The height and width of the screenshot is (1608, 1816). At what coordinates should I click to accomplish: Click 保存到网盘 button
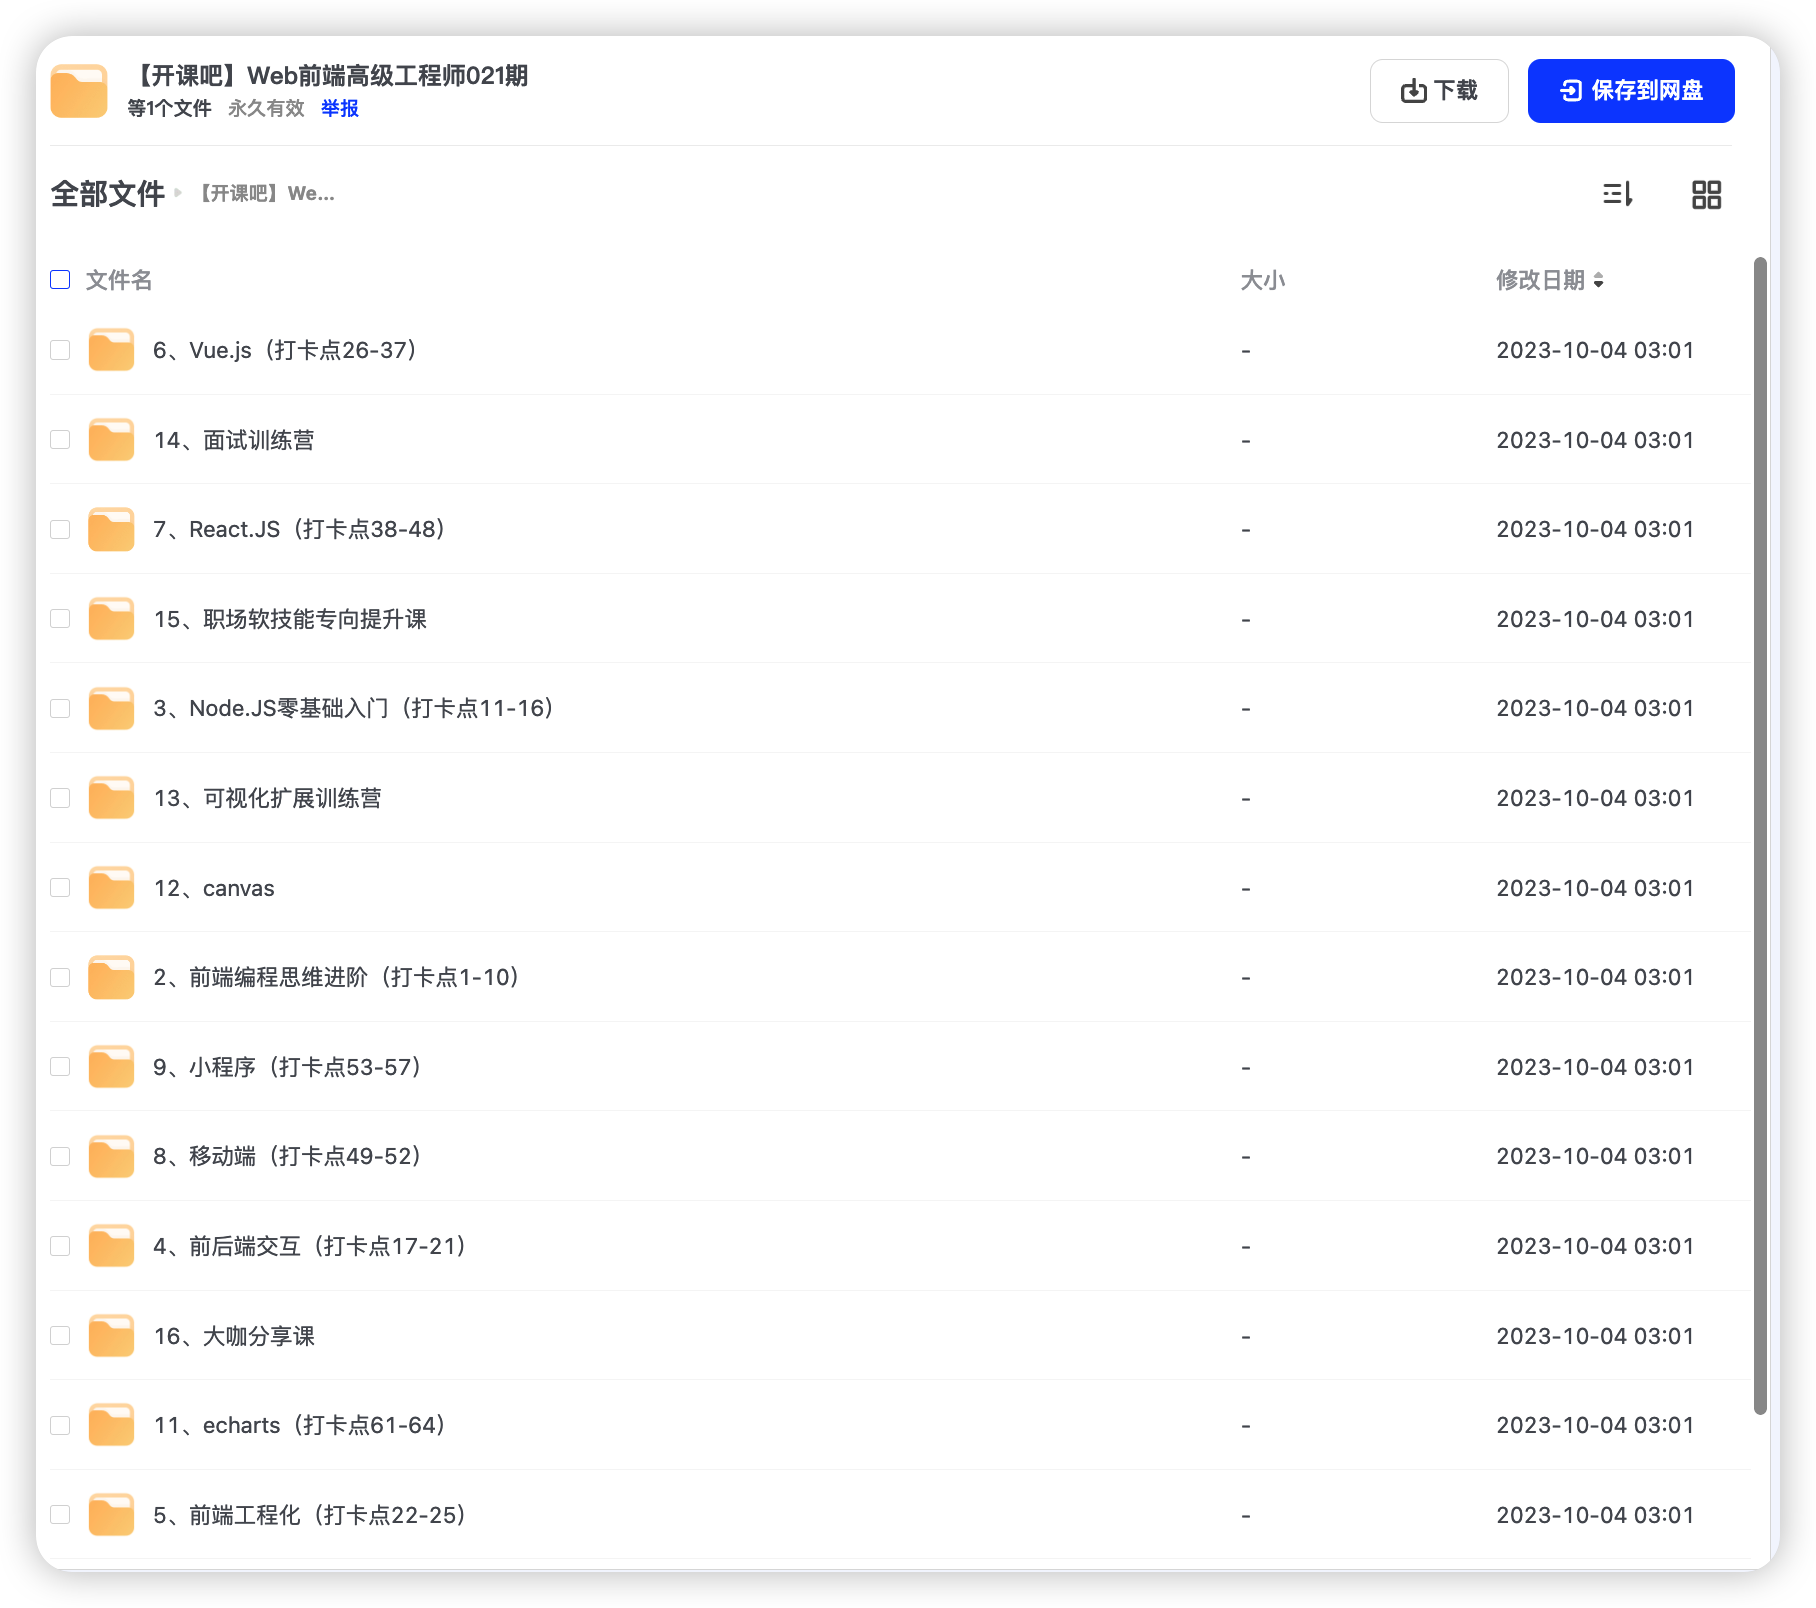click(1631, 91)
